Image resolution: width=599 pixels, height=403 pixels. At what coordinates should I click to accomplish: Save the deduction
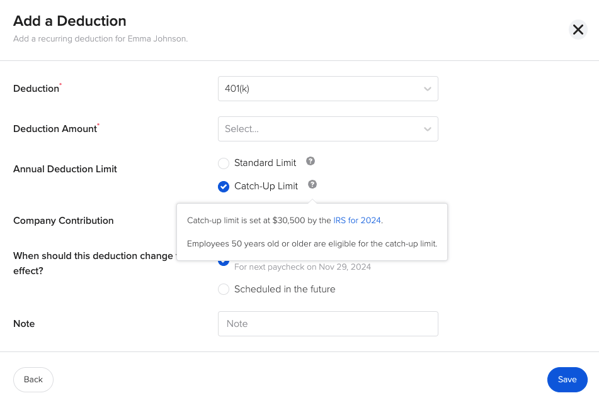point(567,379)
